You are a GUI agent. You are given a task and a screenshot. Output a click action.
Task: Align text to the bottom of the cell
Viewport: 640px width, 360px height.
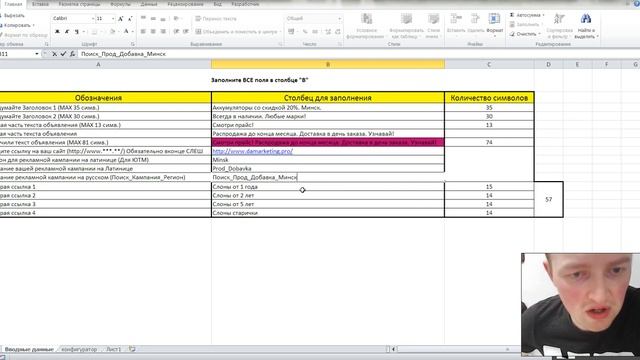coord(163,19)
